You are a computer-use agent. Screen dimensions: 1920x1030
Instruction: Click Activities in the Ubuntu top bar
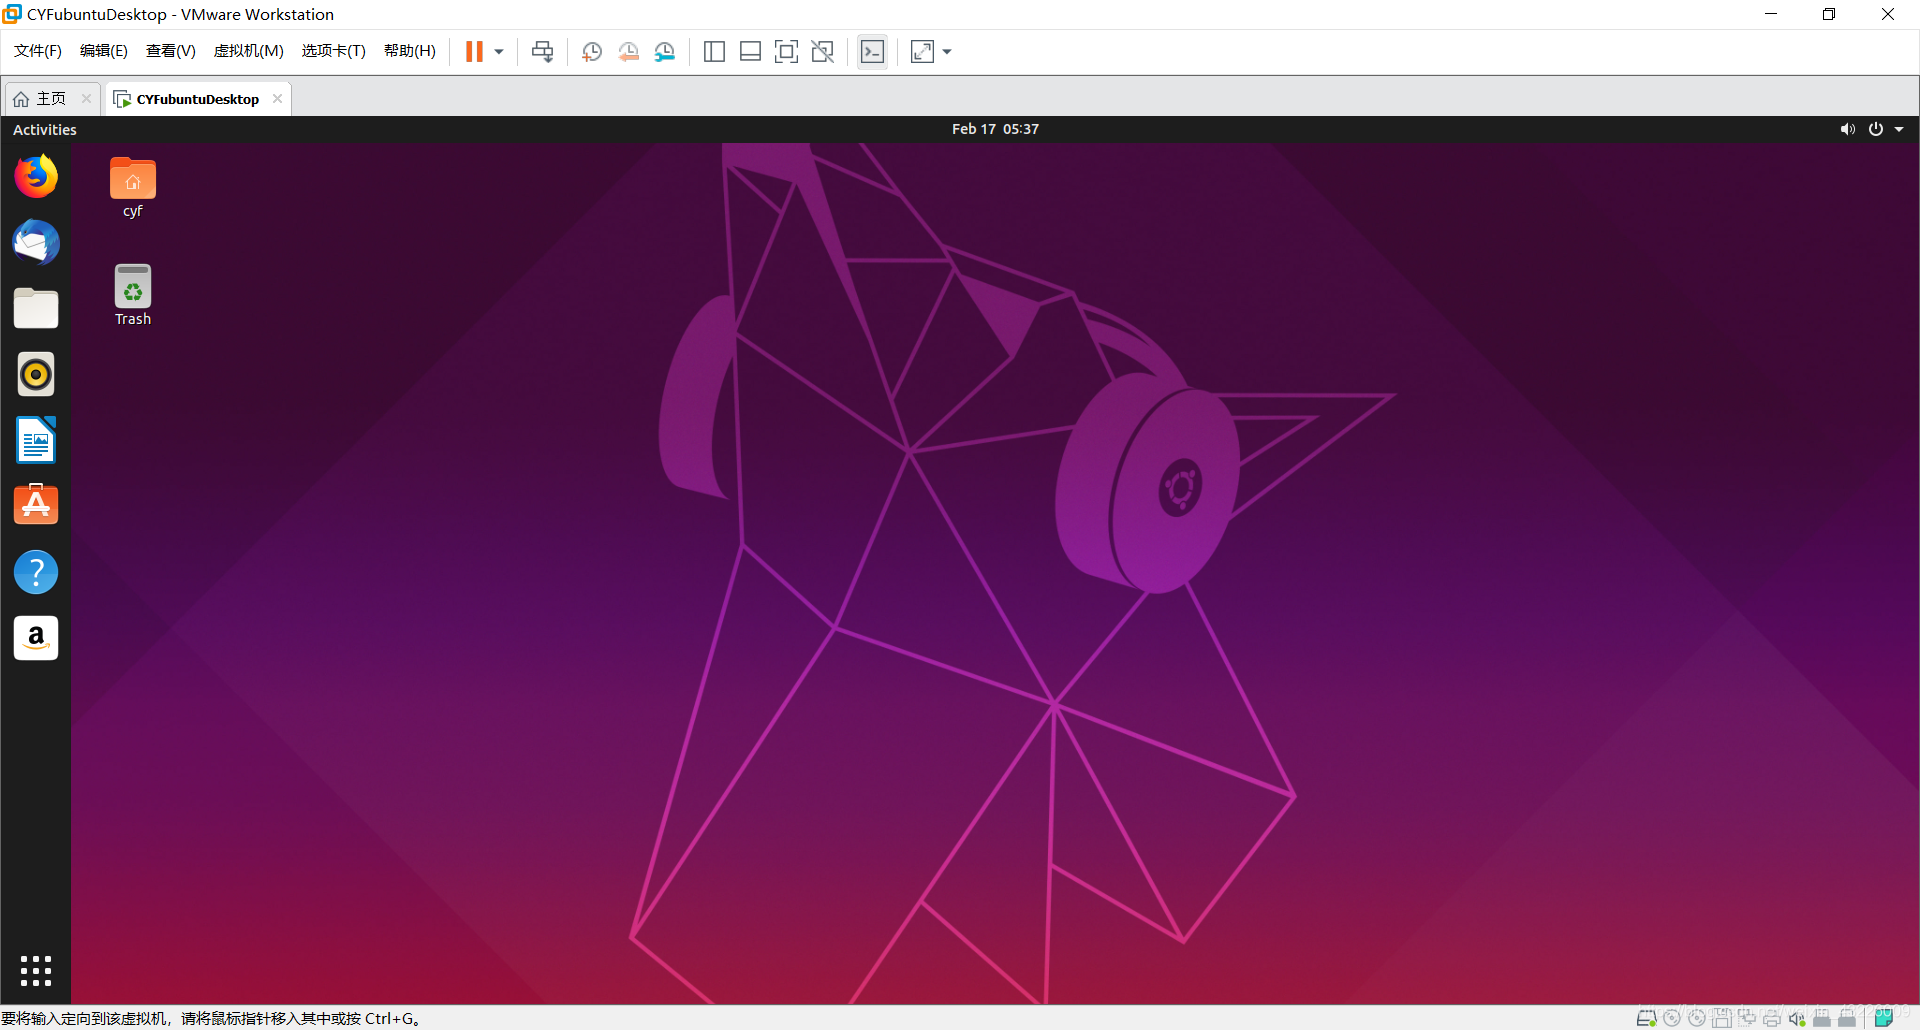[45, 129]
